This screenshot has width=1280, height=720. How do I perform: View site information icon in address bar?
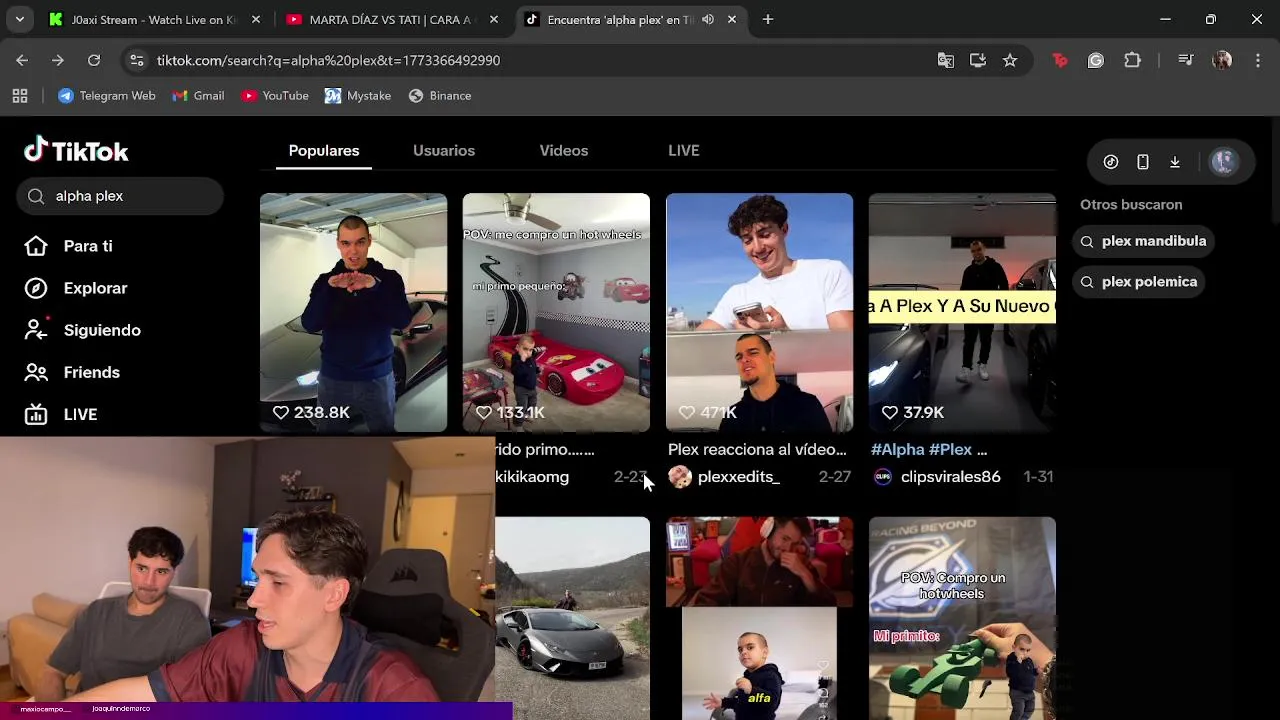pyautogui.click(x=137, y=60)
